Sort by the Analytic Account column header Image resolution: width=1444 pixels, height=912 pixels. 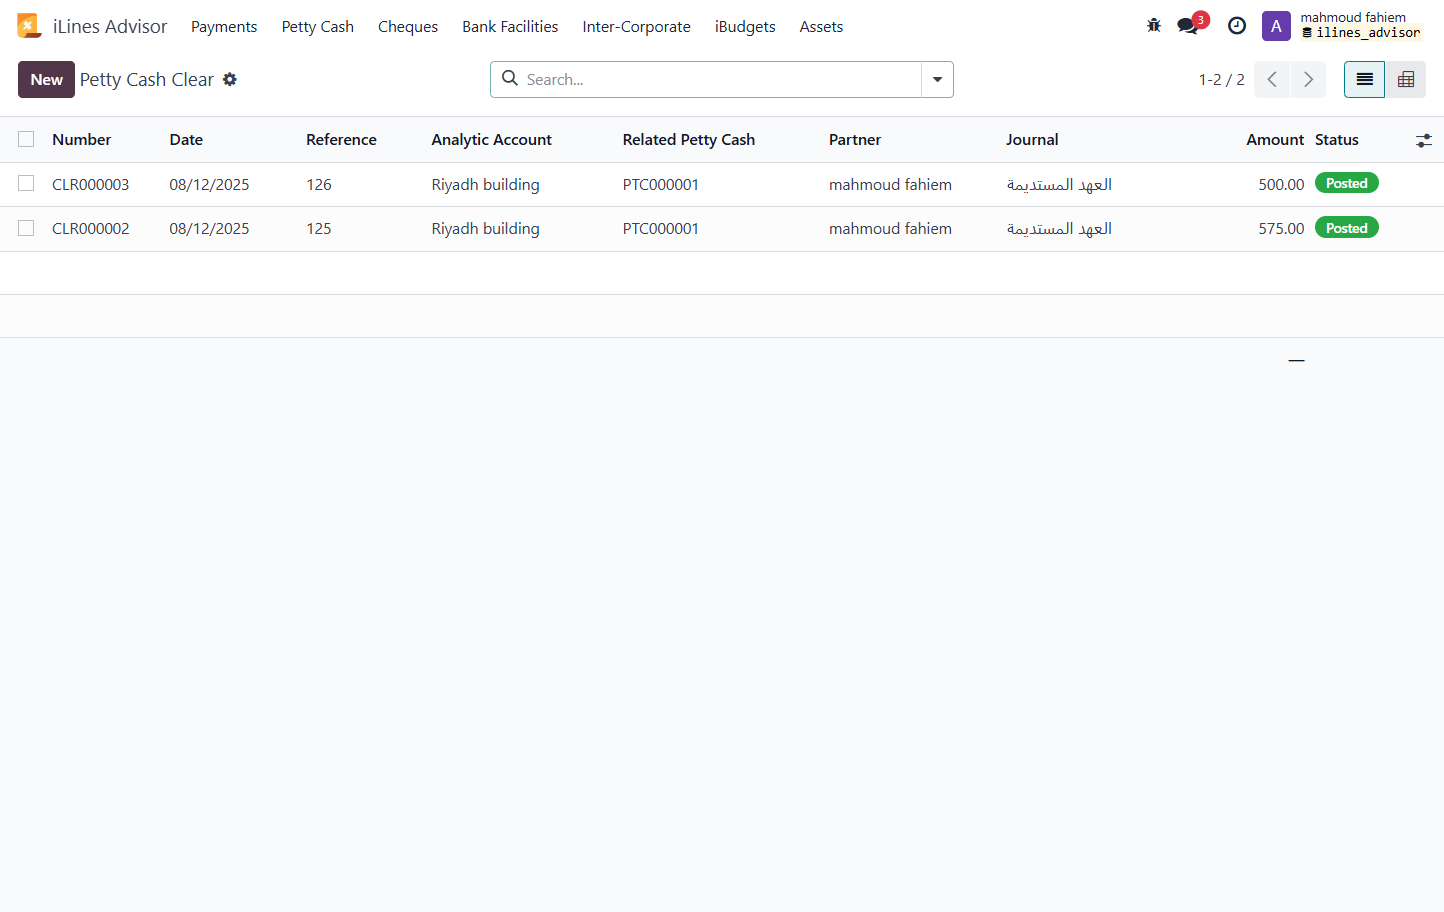coord(492,140)
